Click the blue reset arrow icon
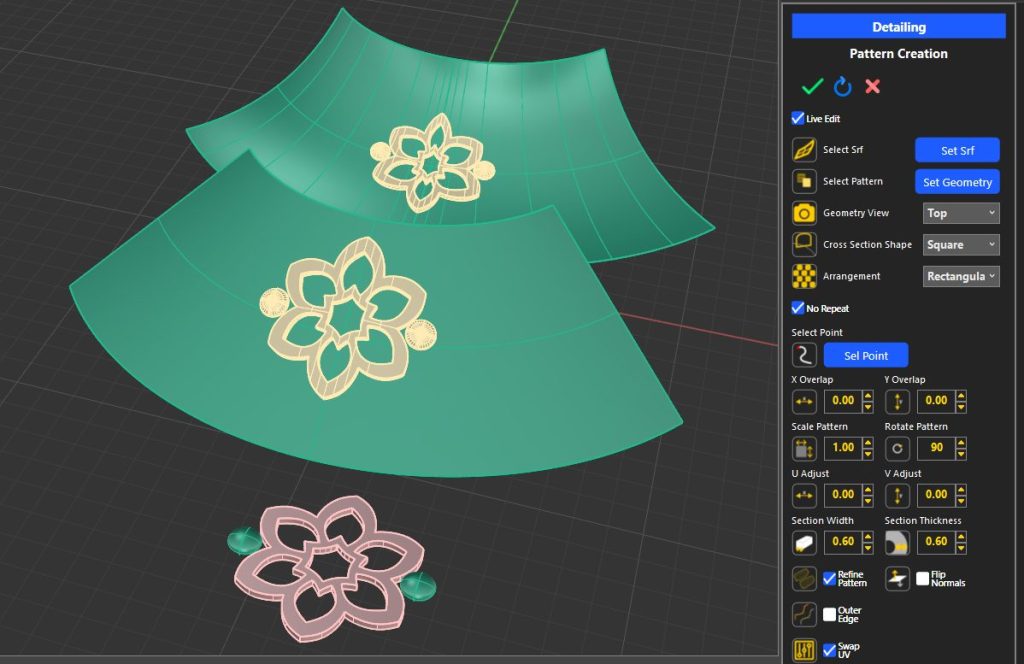Screen dimensions: 1024x664 click(843, 87)
